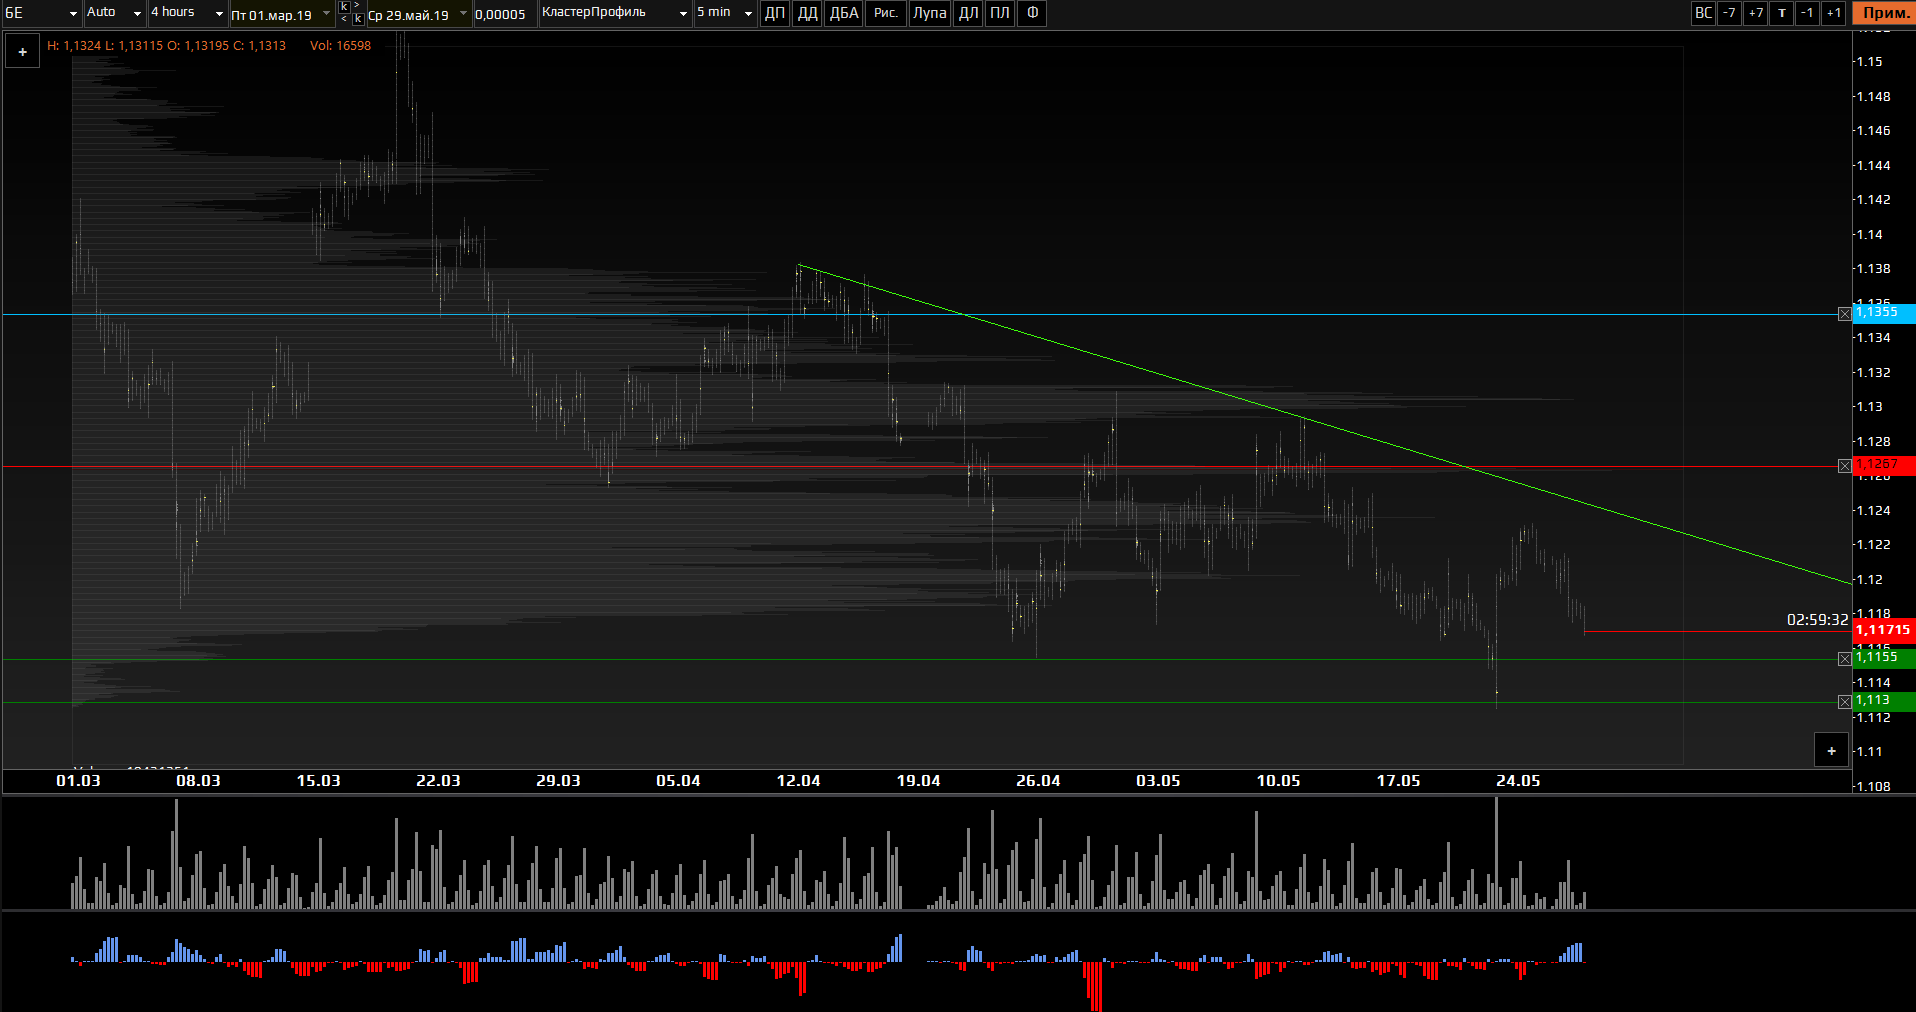
Task: Click the plus icon at chart bottom-right
Action: coord(1831,750)
